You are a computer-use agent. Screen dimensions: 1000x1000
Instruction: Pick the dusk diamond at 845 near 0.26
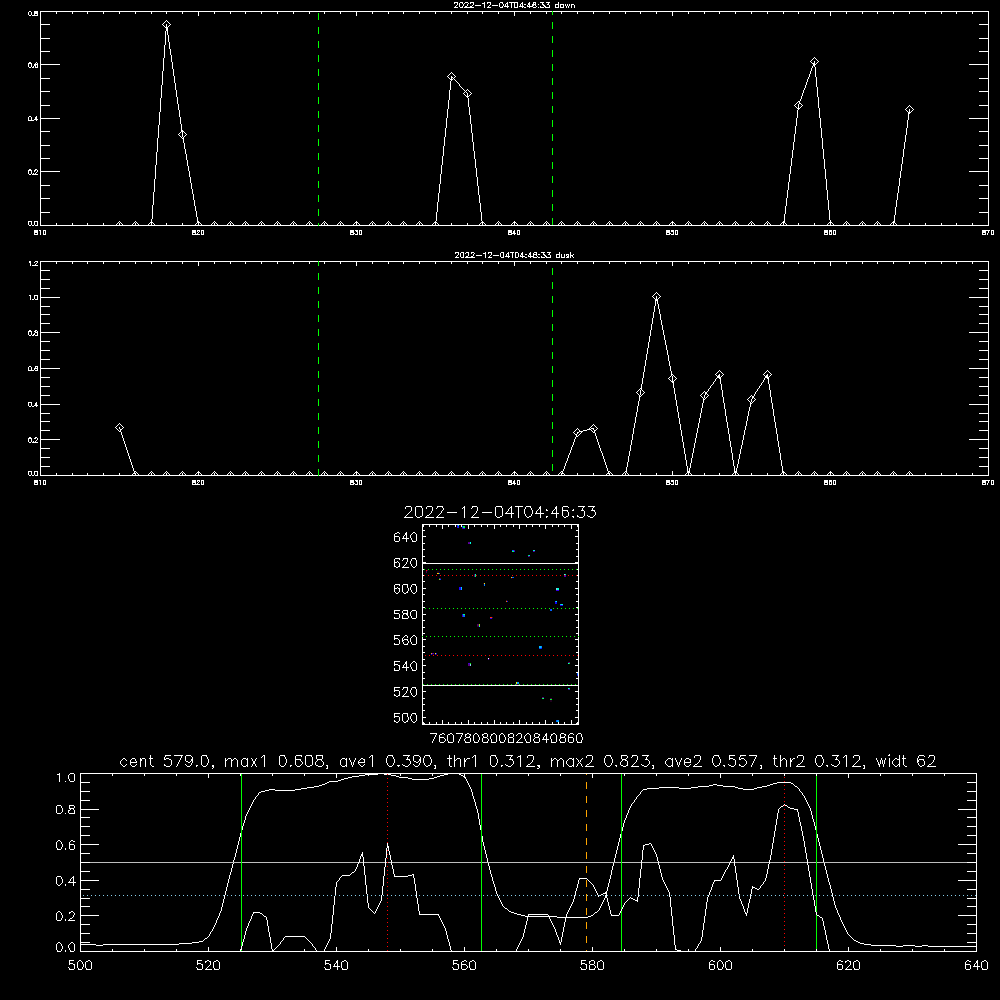click(593, 429)
